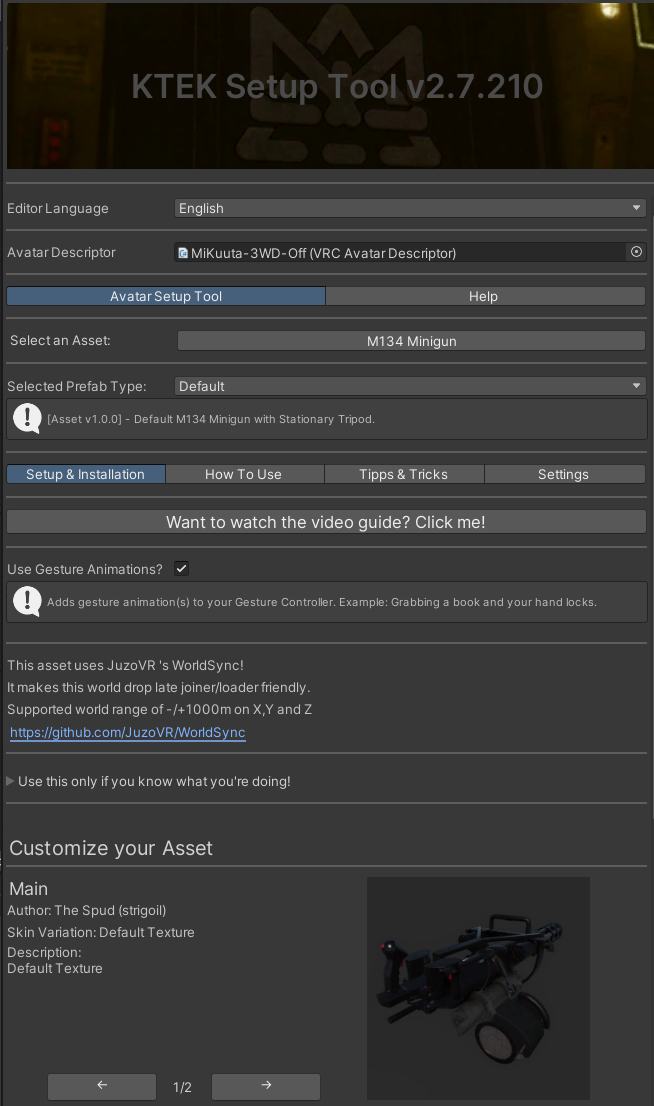Open the Settings tab
The width and height of the screenshot is (654, 1106).
(563, 474)
